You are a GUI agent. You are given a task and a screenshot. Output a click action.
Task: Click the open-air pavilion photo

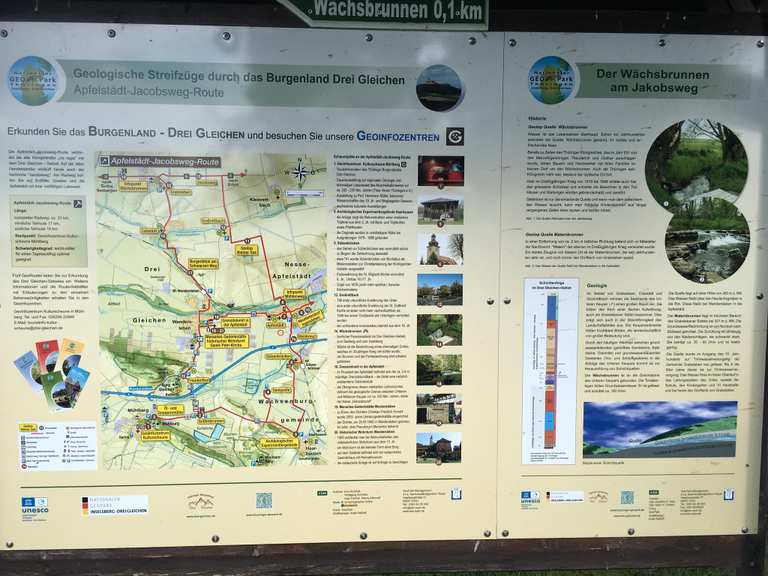(441, 211)
